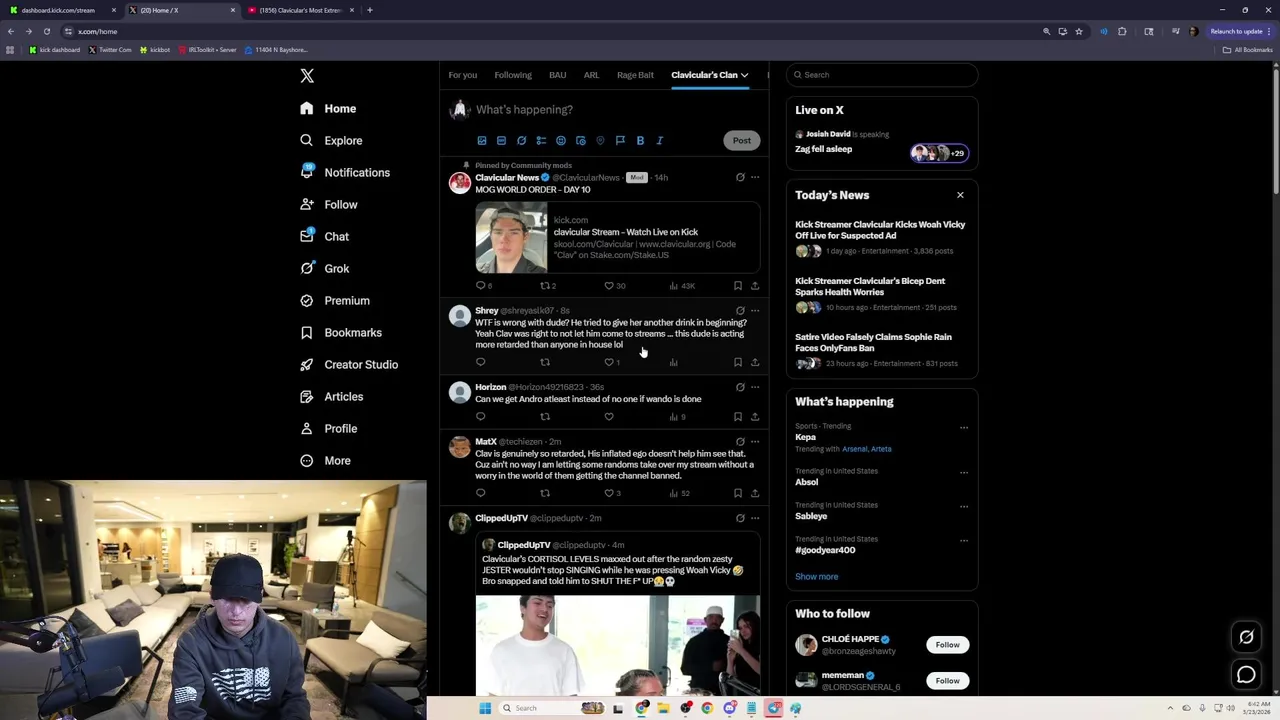The image size is (1280, 720).
Task: Add a GIF in the composer
Action: (x=501, y=140)
